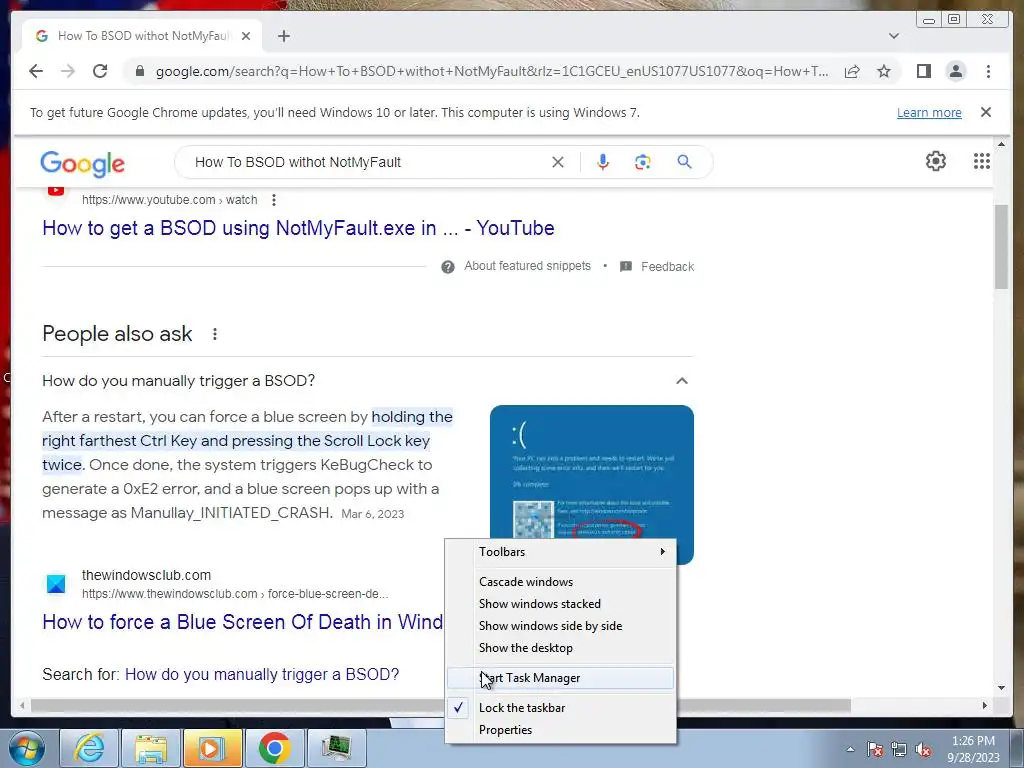Show hidden tray icons arrow
The width and height of the screenshot is (1024, 768).
click(850, 749)
